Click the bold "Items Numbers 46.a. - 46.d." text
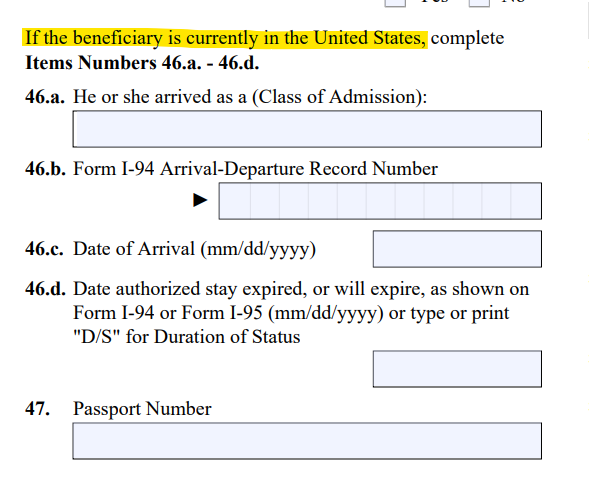Screen dimensions: 589x502 (x=142, y=62)
